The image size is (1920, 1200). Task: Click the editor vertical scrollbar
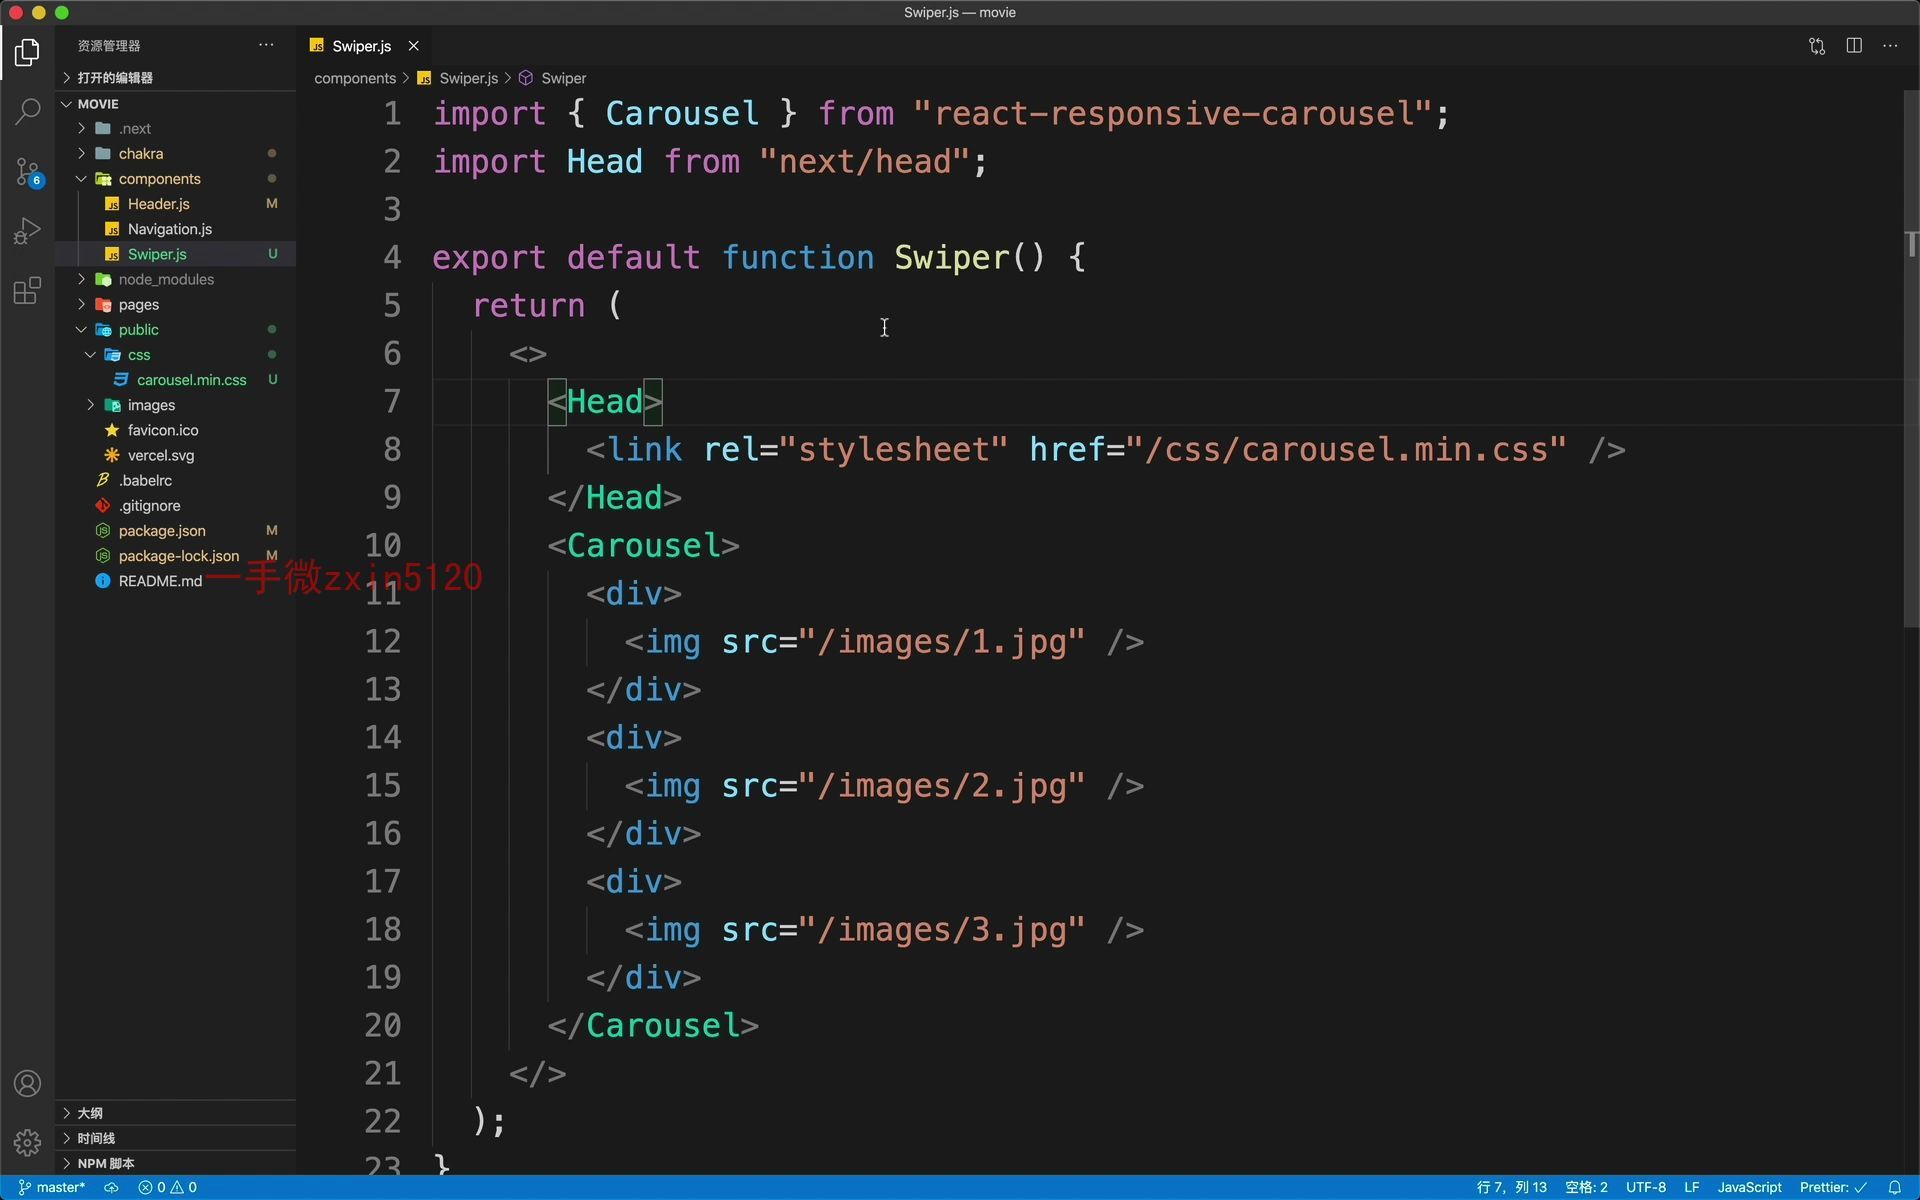(x=1911, y=360)
